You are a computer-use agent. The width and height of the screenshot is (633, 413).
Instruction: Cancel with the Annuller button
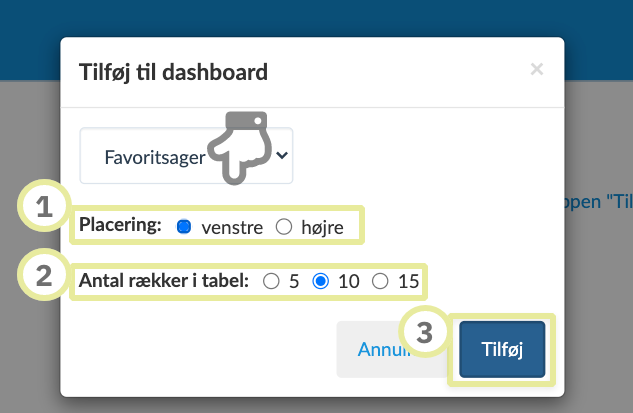click(x=375, y=349)
